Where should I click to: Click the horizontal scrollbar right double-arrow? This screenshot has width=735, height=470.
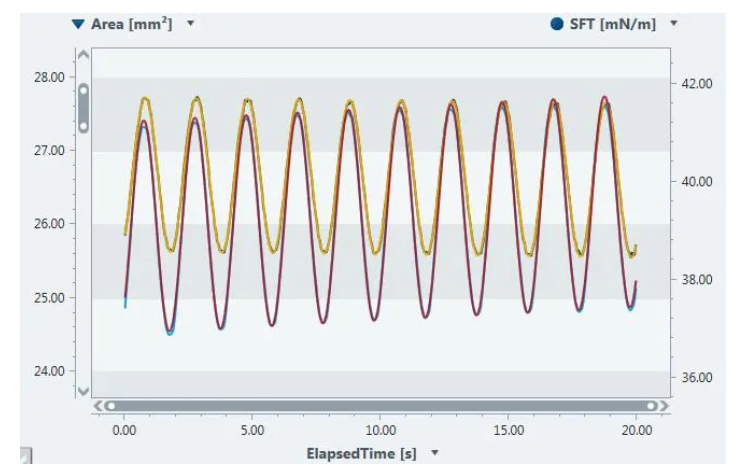click(x=664, y=406)
